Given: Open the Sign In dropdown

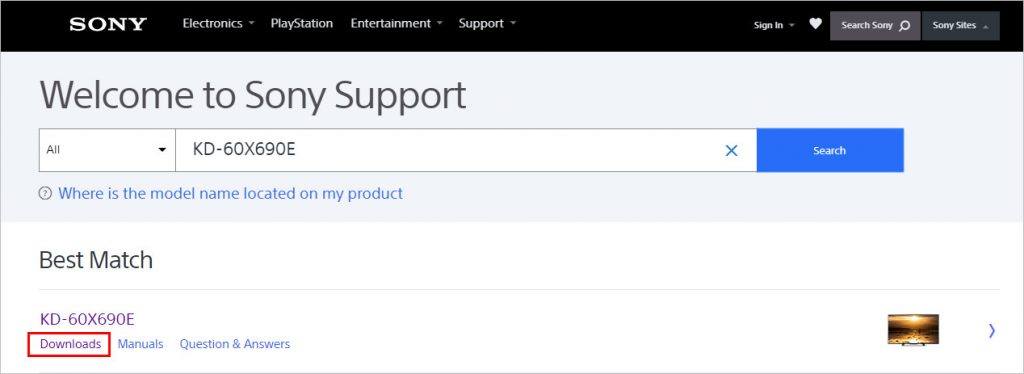Looking at the screenshot, I should pyautogui.click(x=774, y=25).
